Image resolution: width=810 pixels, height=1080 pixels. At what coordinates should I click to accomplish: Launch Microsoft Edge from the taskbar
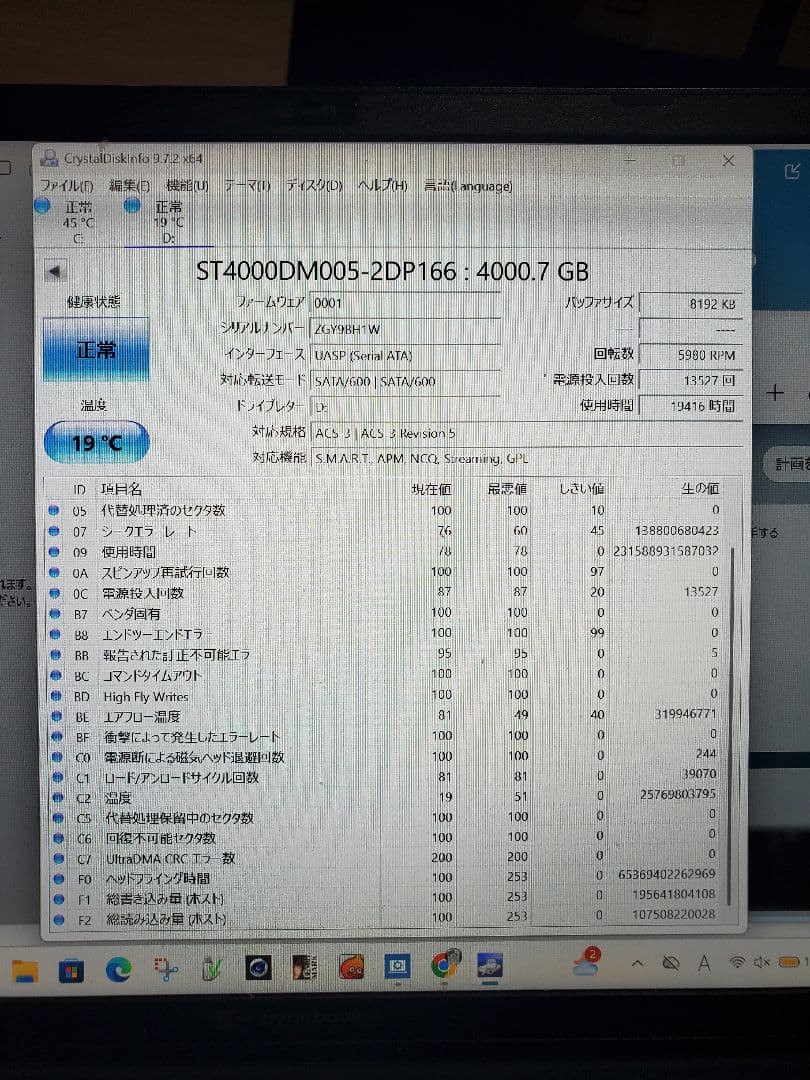point(118,970)
